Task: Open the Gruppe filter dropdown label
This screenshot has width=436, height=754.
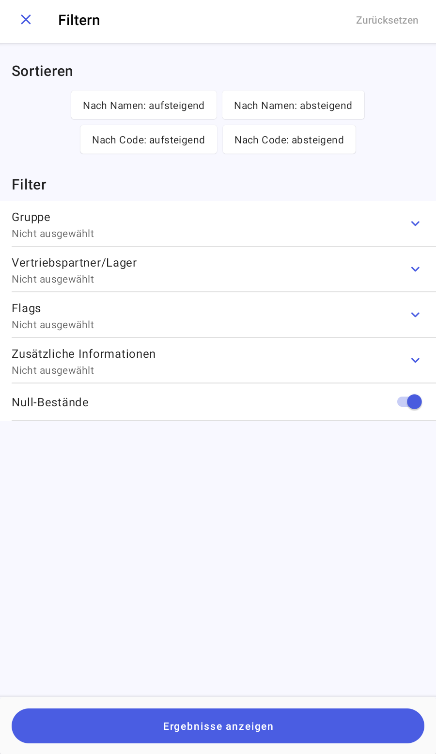Action: (x=31, y=217)
